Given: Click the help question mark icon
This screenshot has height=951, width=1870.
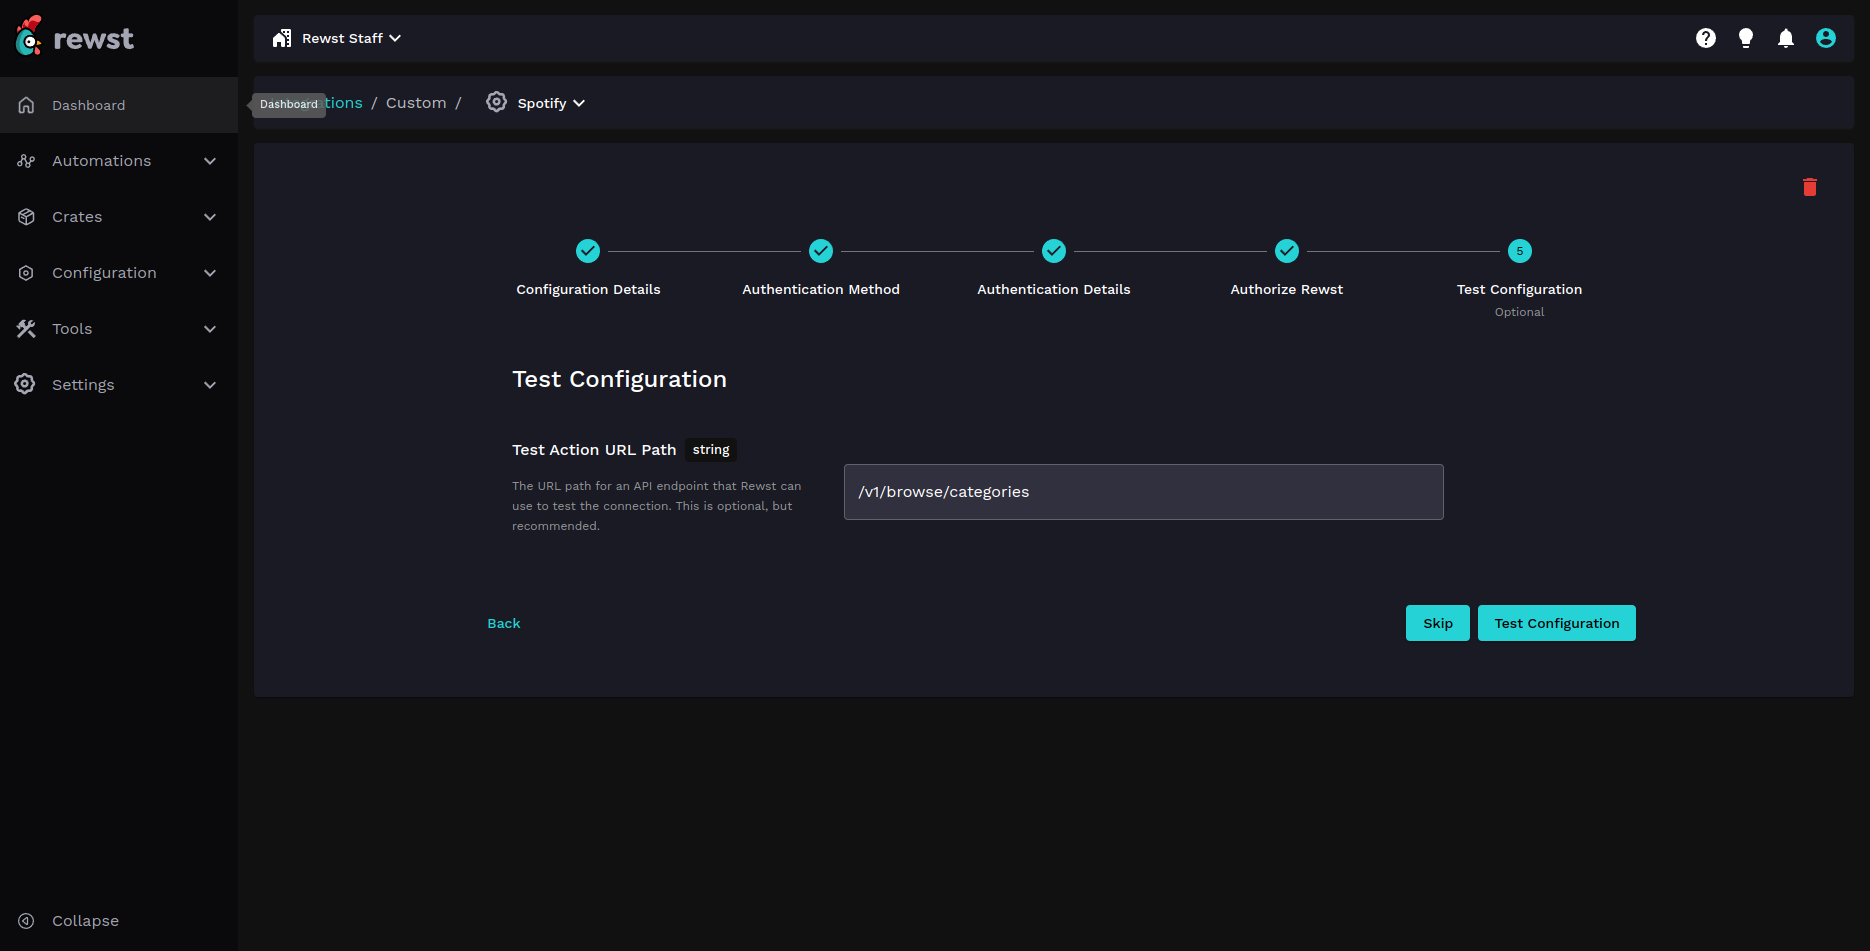Looking at the screenshot, I should click(1705, 38).
